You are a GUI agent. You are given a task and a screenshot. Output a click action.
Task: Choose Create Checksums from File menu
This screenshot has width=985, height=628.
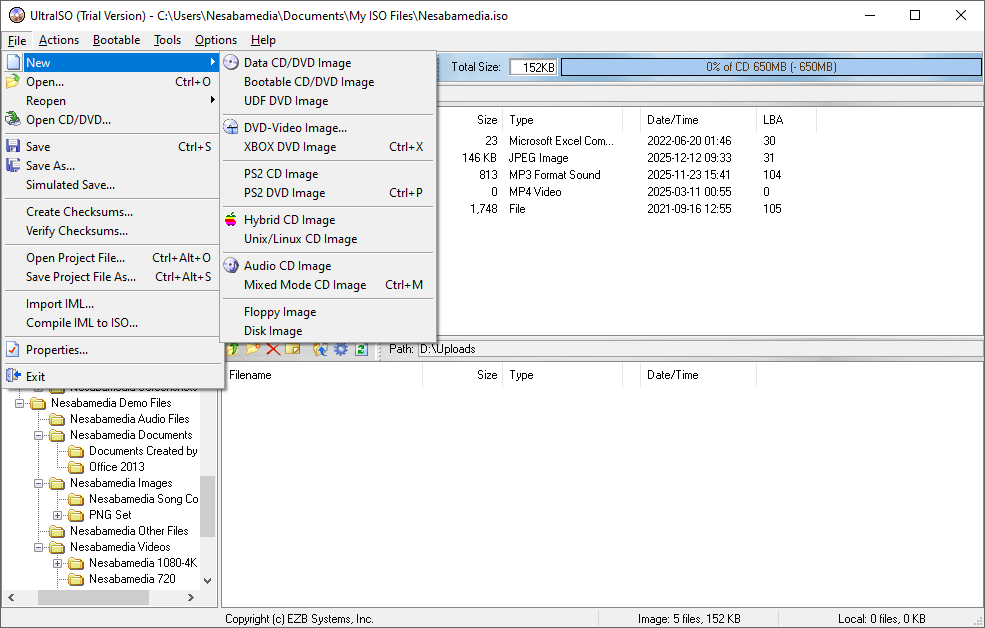[x=79, y=212]
